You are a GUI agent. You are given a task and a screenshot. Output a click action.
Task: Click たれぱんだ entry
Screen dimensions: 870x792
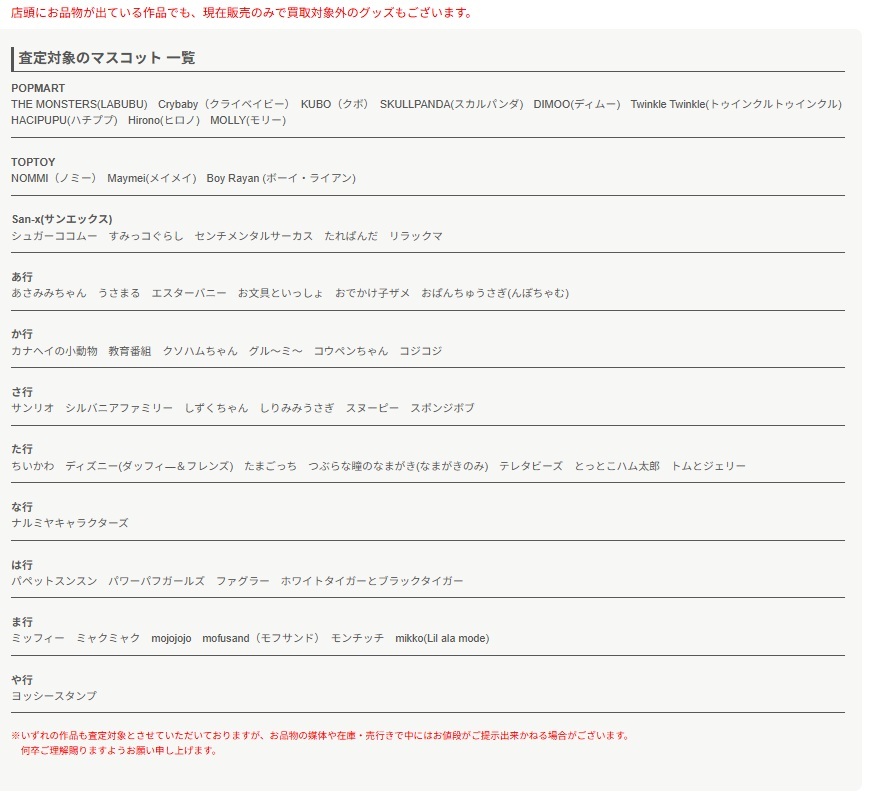[351, 236]
